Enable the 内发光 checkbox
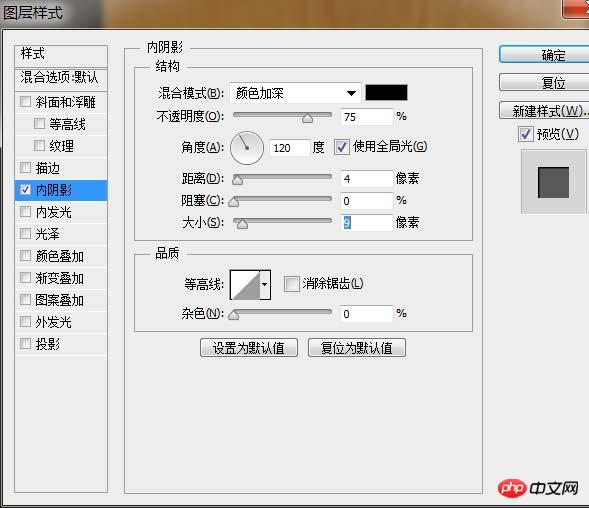Screen dimensions: 589x508 pos(25,211)
